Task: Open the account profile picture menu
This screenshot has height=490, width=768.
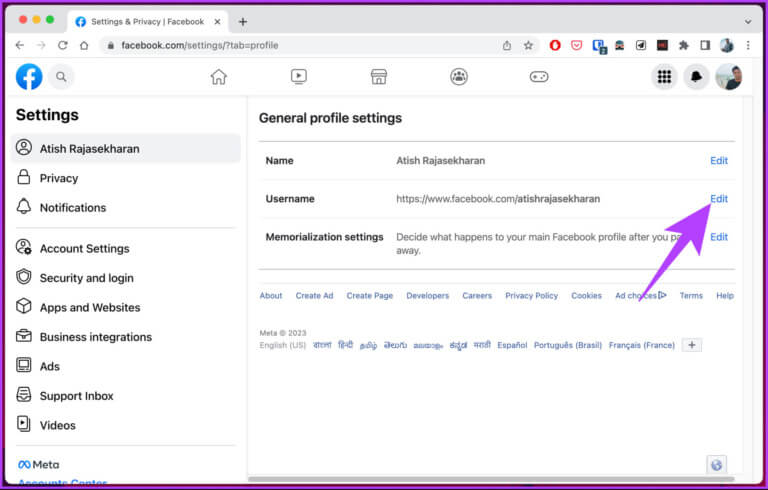Action: (728, 77)
